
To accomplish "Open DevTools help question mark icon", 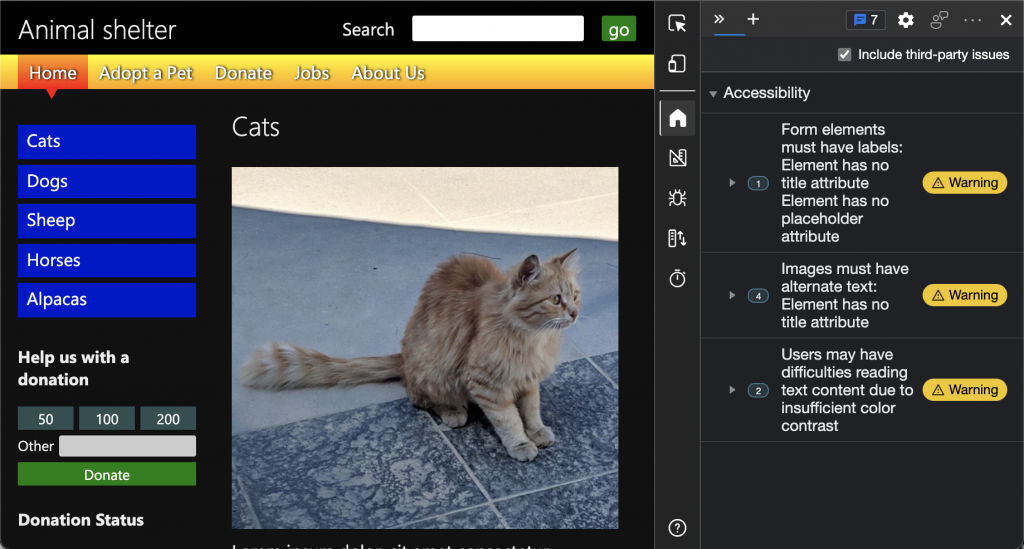I will coord(677,527).
